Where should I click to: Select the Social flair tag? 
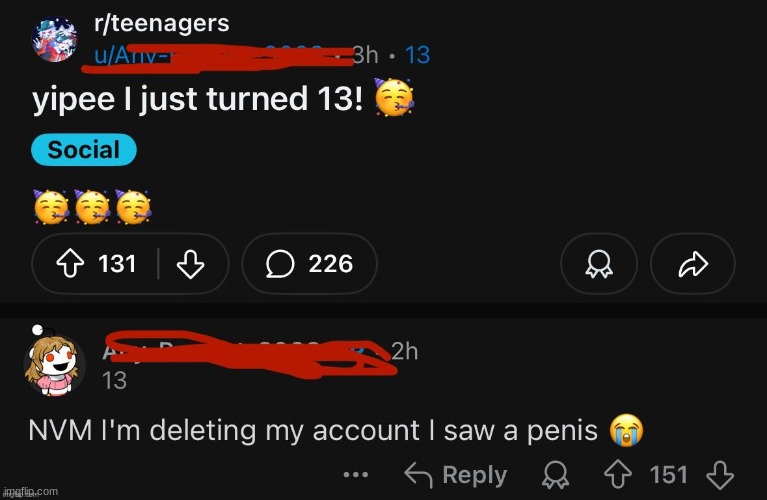84,150
